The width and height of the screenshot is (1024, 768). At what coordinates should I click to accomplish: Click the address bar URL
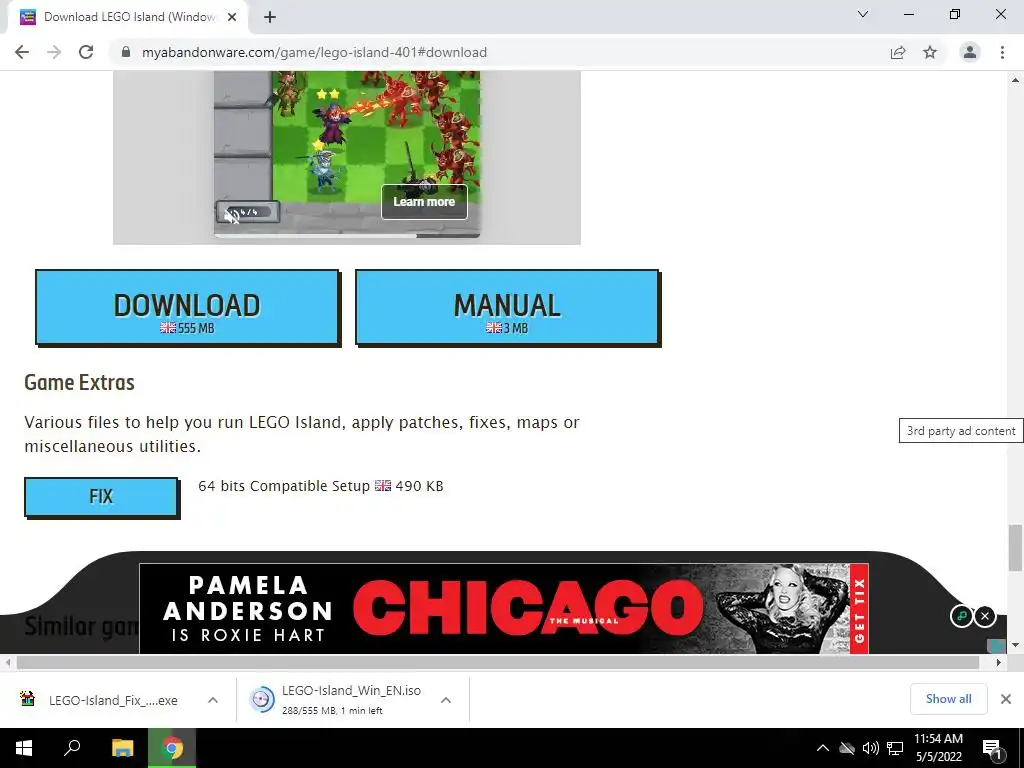pyautogui.click(x=314, y=52)
